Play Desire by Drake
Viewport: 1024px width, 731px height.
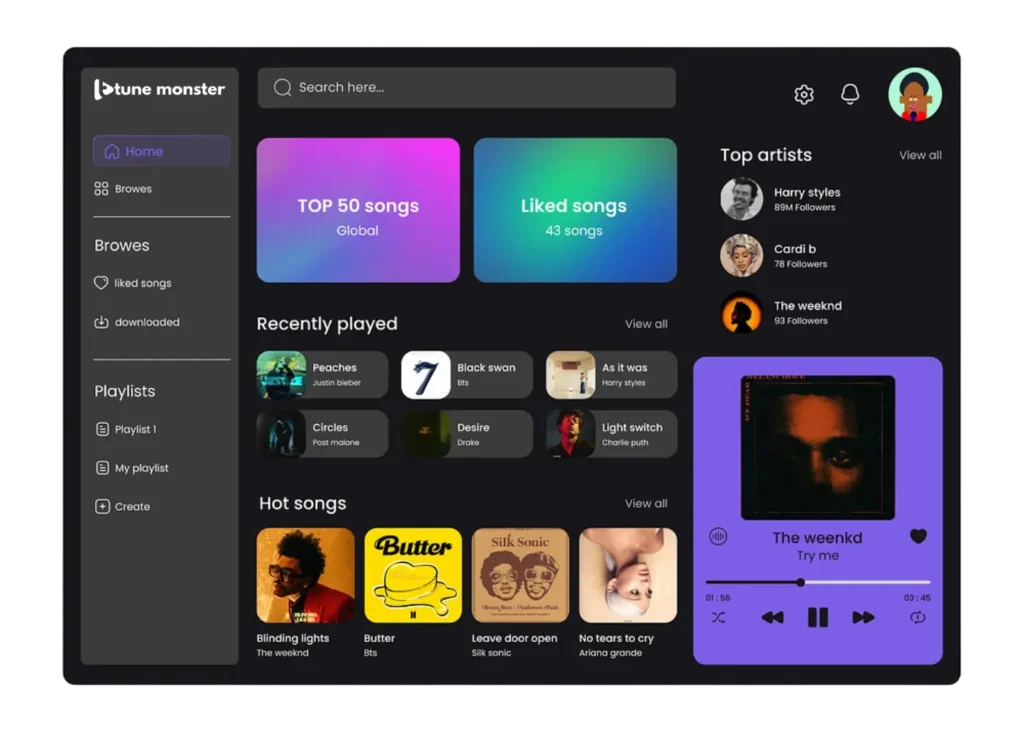[x=467, y=434]
